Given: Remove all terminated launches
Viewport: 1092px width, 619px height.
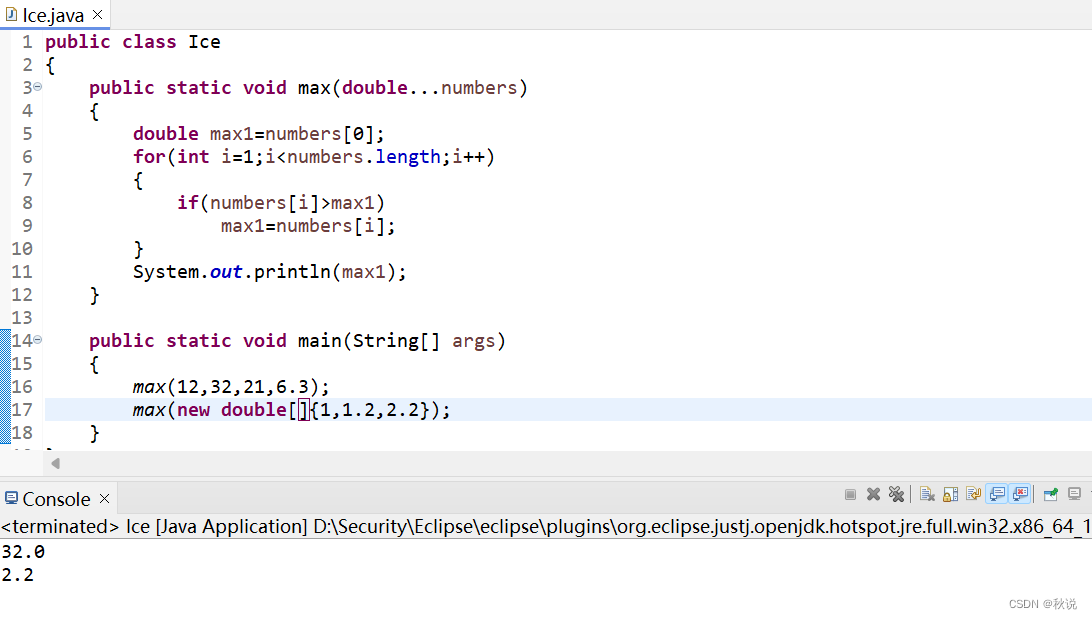Looking at the screenshot, I should 896,494.
